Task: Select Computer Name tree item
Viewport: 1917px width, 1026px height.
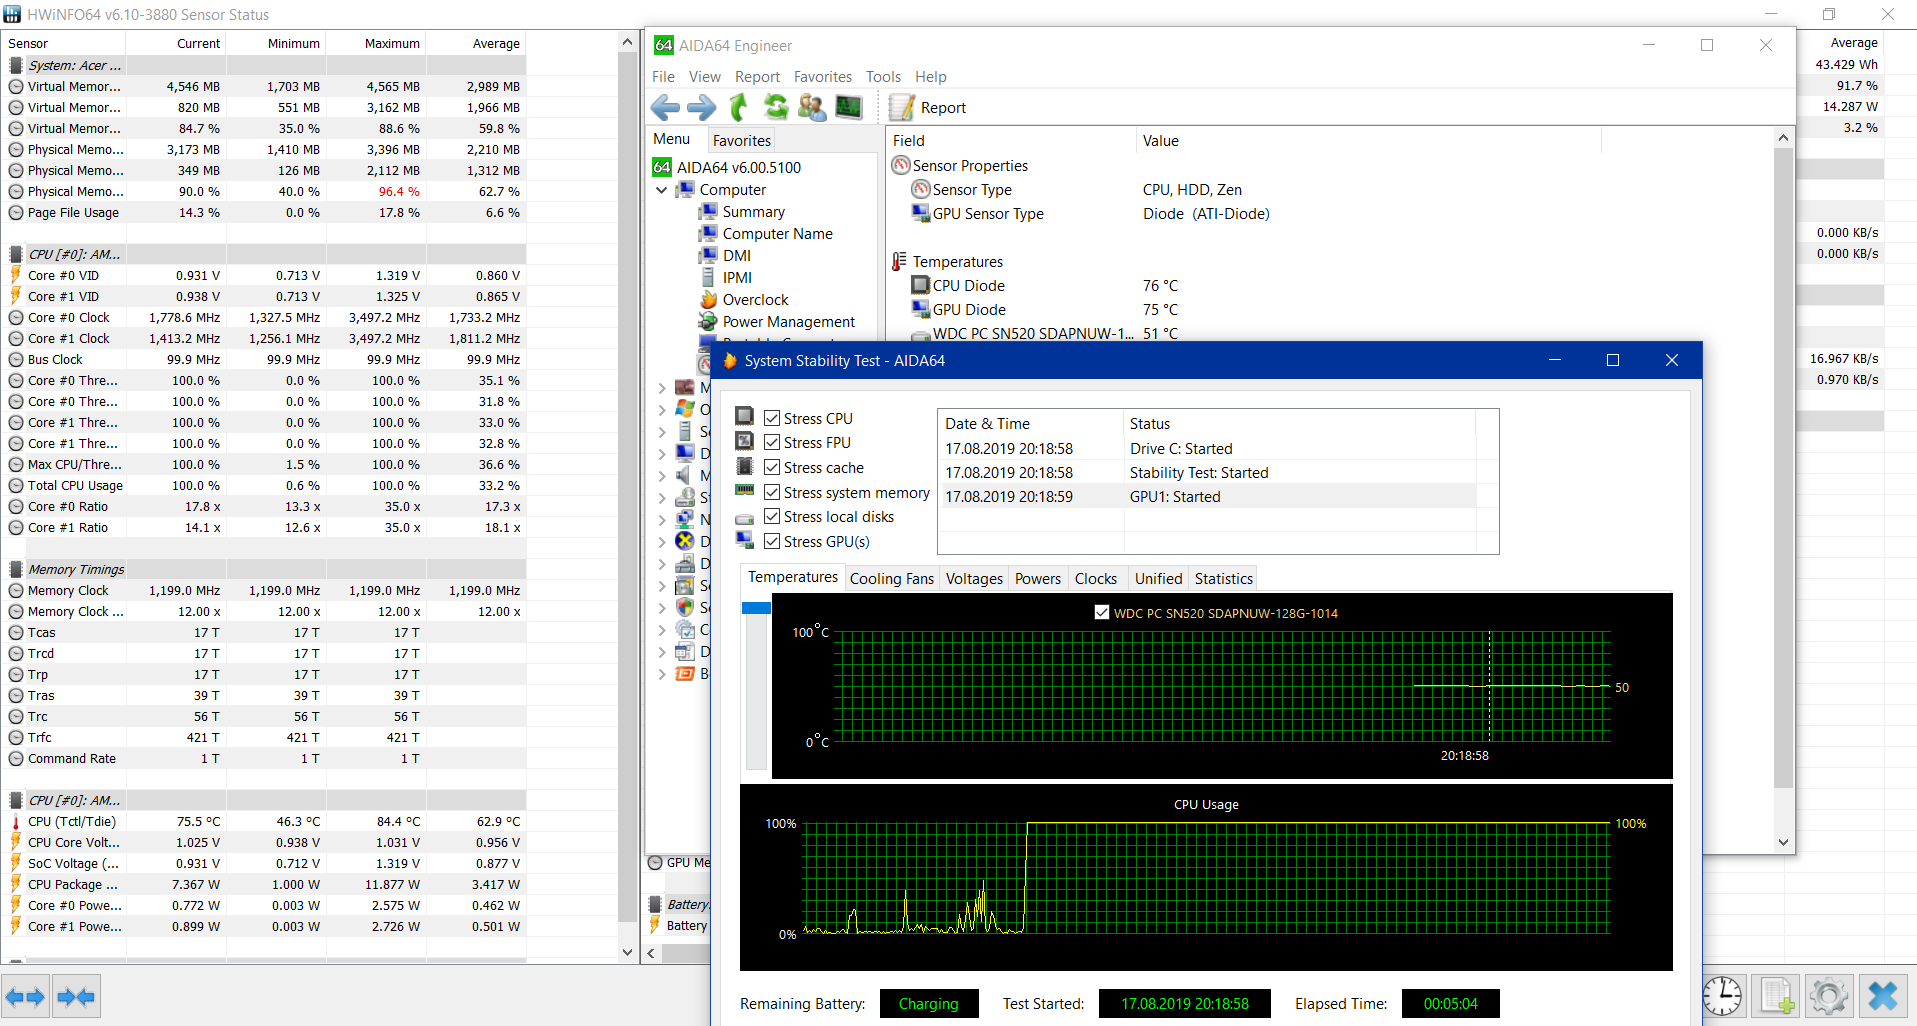Action: [x=777, y=234]
